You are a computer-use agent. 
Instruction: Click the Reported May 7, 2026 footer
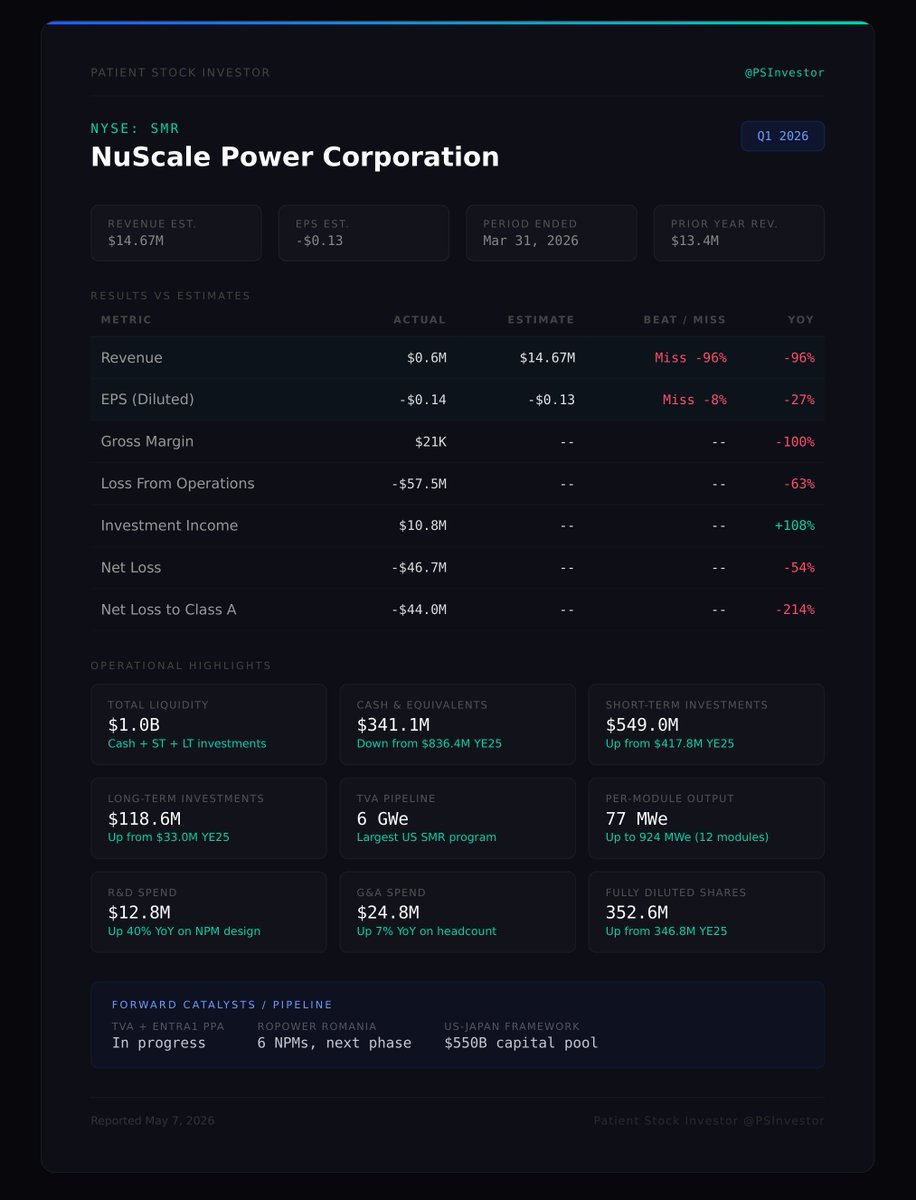[x=152, y=1121]
